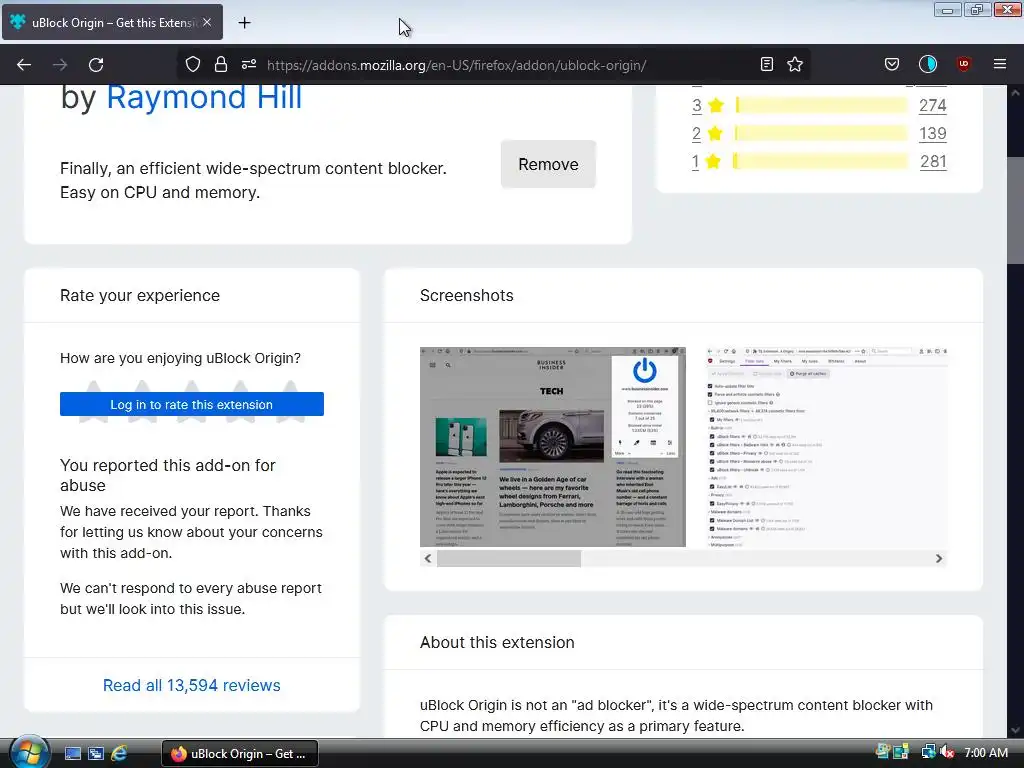Launch Internet Explorer from quick launch
The width and height of the screenshot is (1024, 768).
point(119,754)
